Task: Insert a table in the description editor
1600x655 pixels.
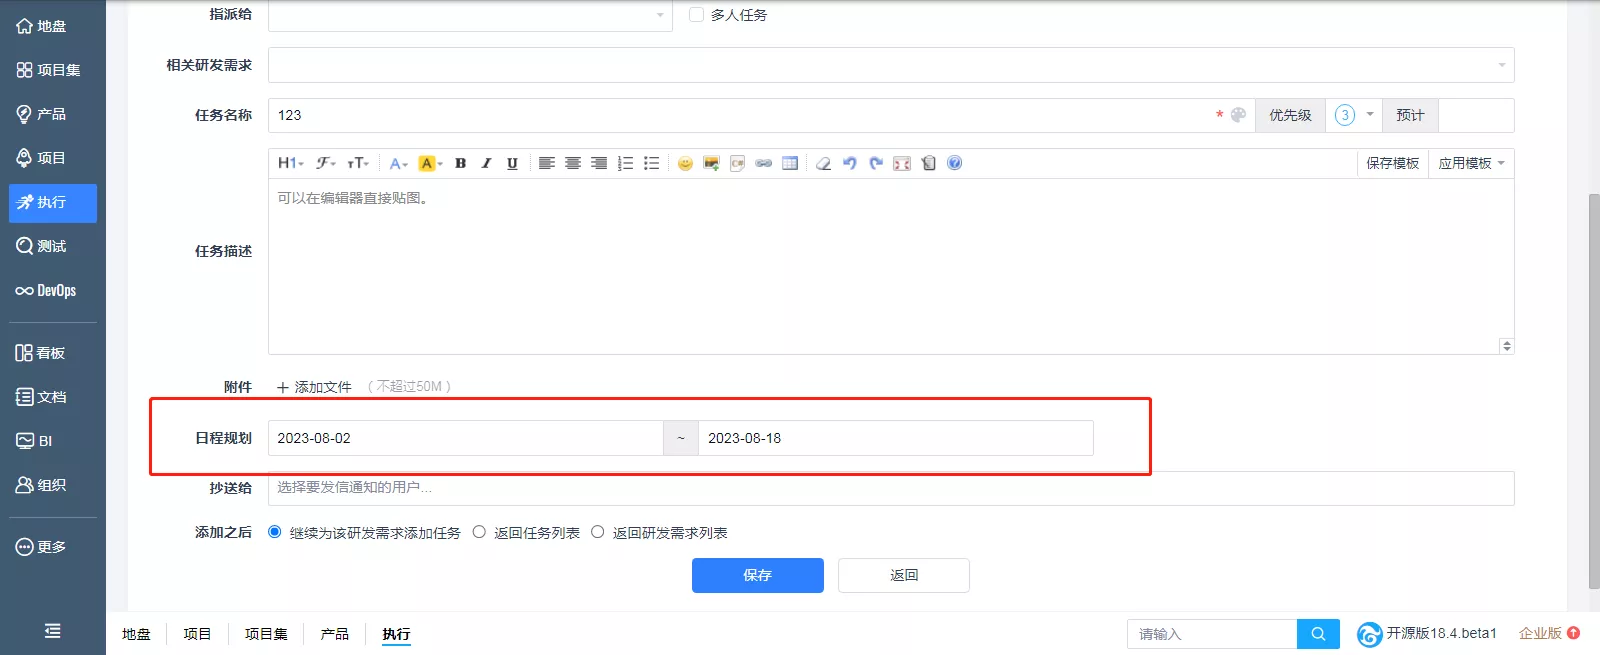Action: tap(790, 163)
